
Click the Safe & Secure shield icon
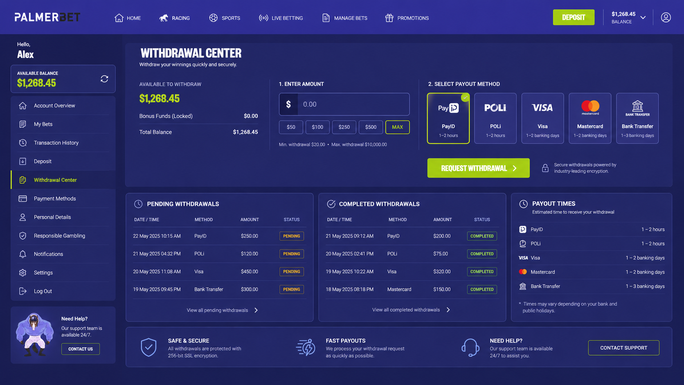[149, 348]
